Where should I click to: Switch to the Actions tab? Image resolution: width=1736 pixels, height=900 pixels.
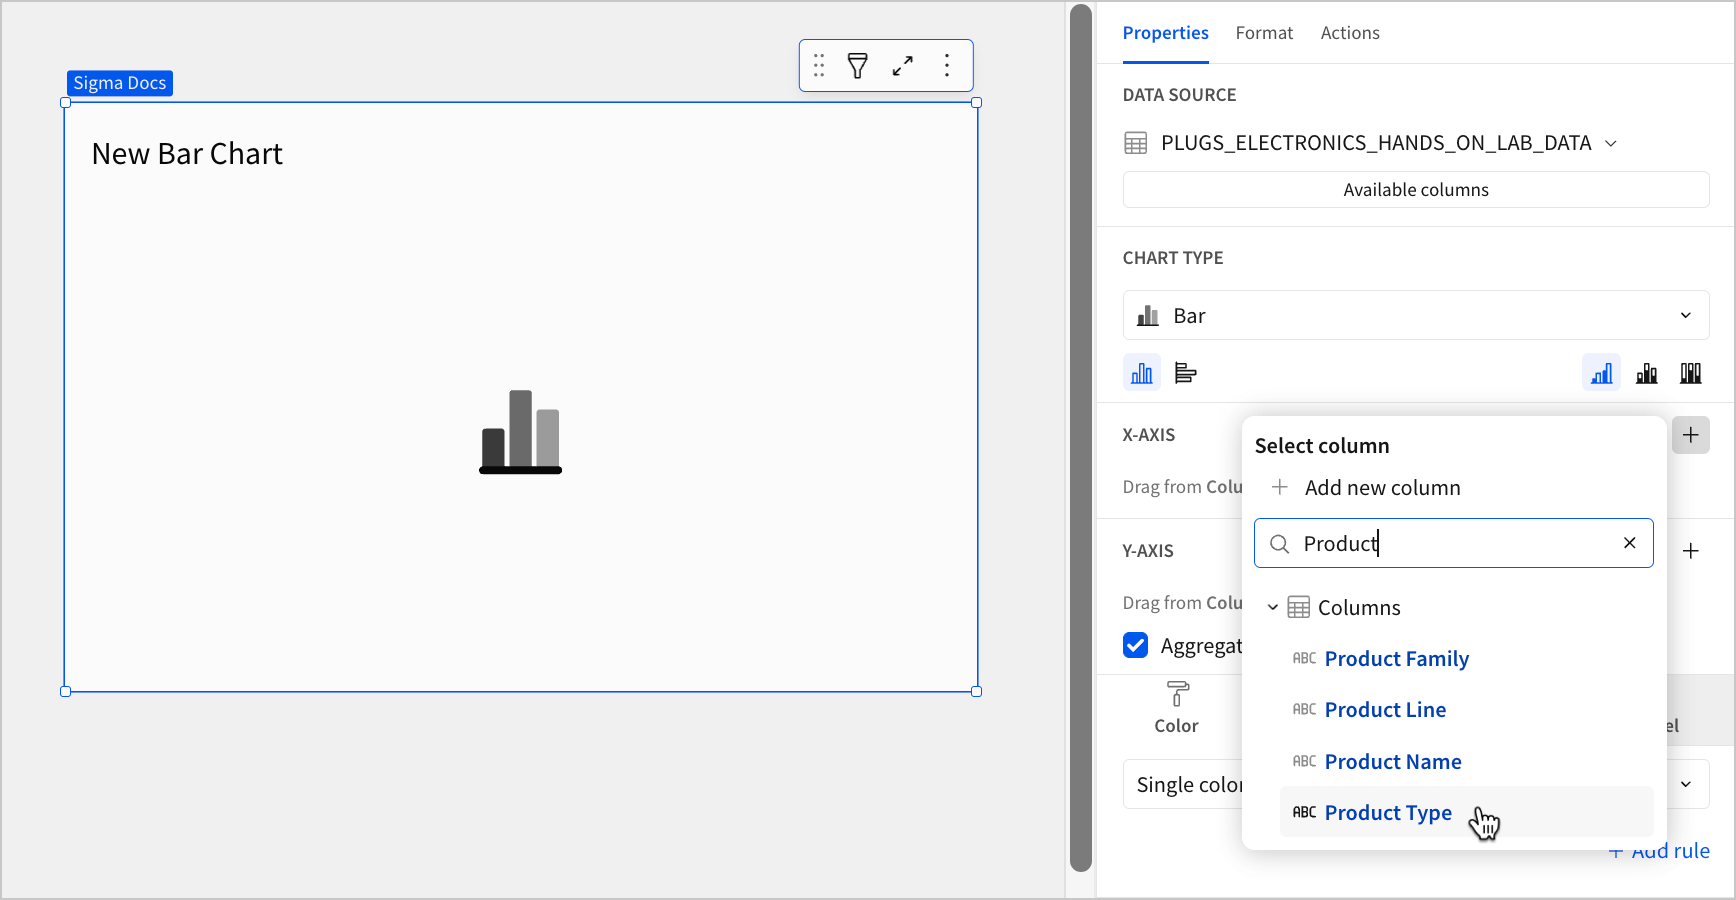[x=1349, y=33]
